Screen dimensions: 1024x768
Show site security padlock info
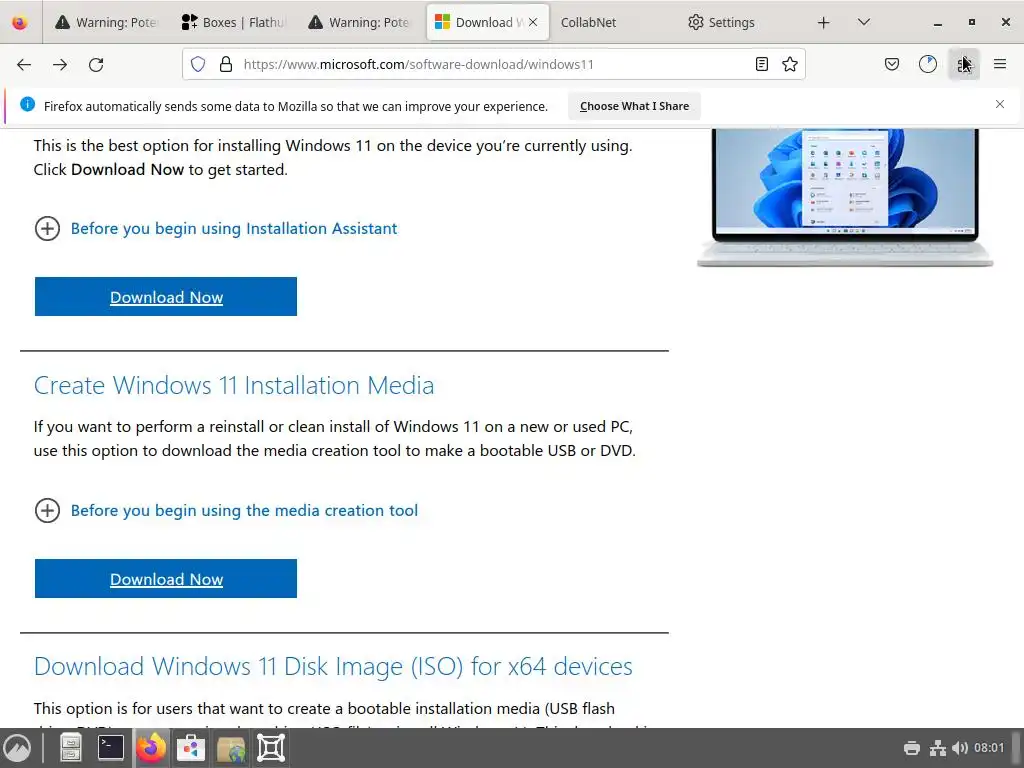[x=226, y=64]
